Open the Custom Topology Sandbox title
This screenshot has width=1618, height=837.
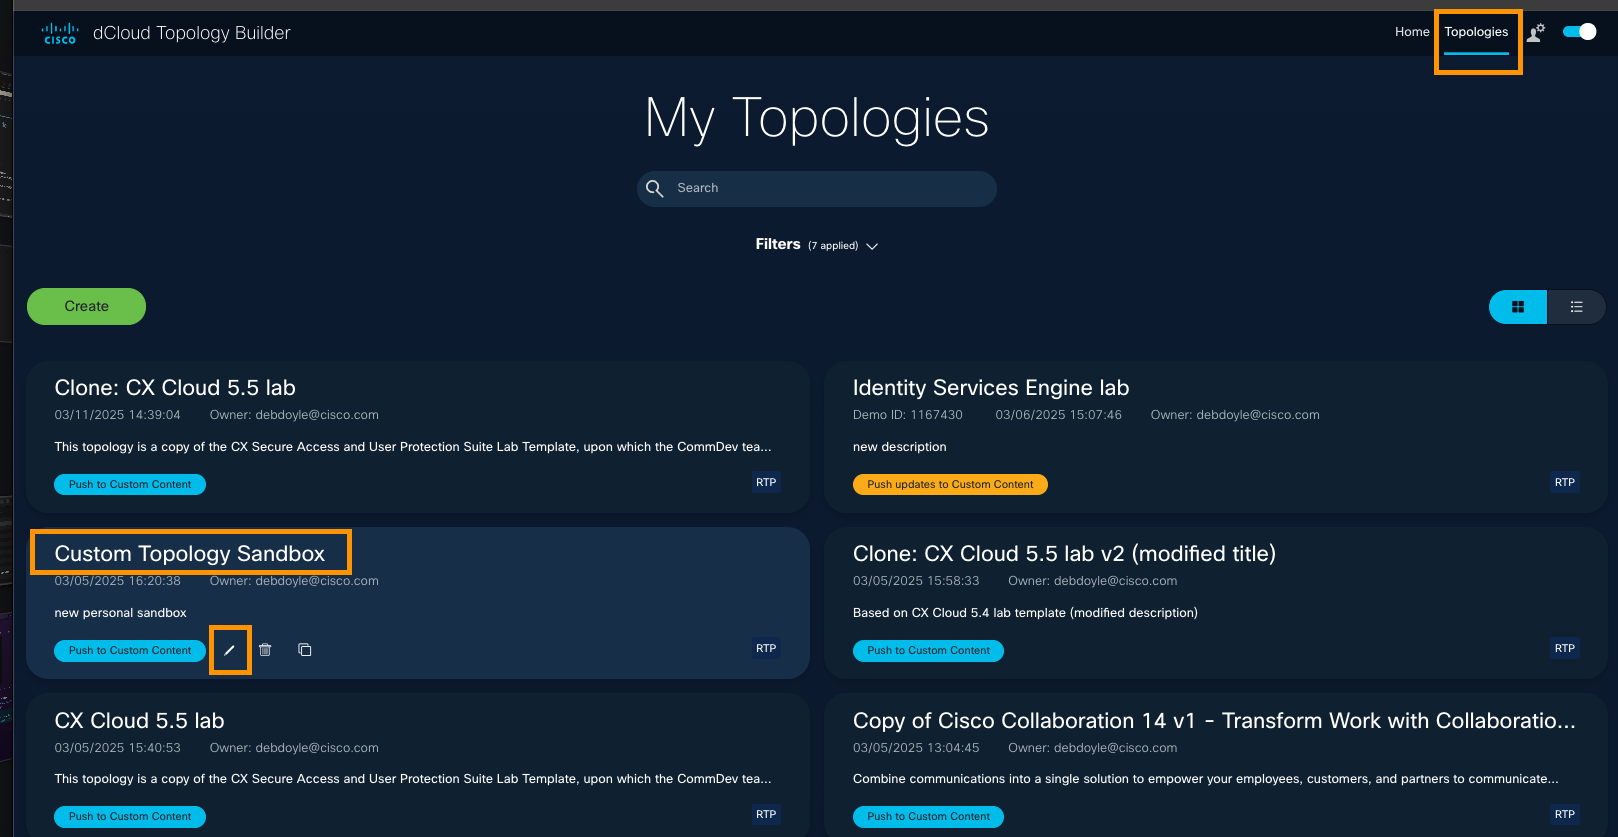coord(190,554)
